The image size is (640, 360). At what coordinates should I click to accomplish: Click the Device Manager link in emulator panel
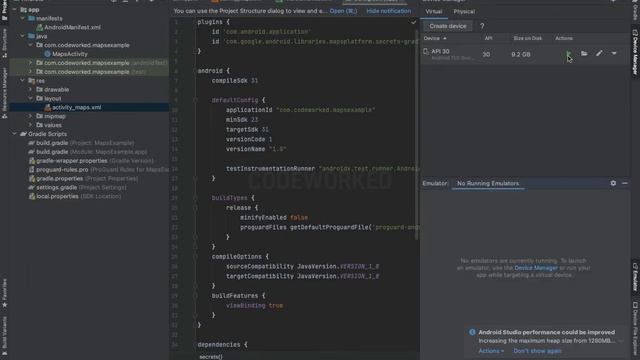(536, 268)
